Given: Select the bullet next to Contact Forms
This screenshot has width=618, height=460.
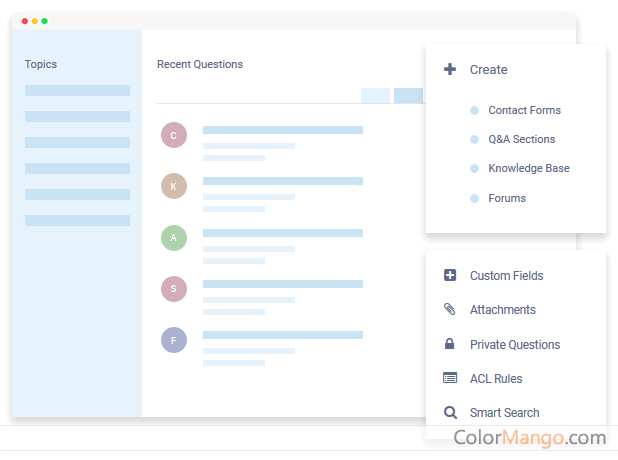Looking at the screenshot, I should tap(474, 111).
